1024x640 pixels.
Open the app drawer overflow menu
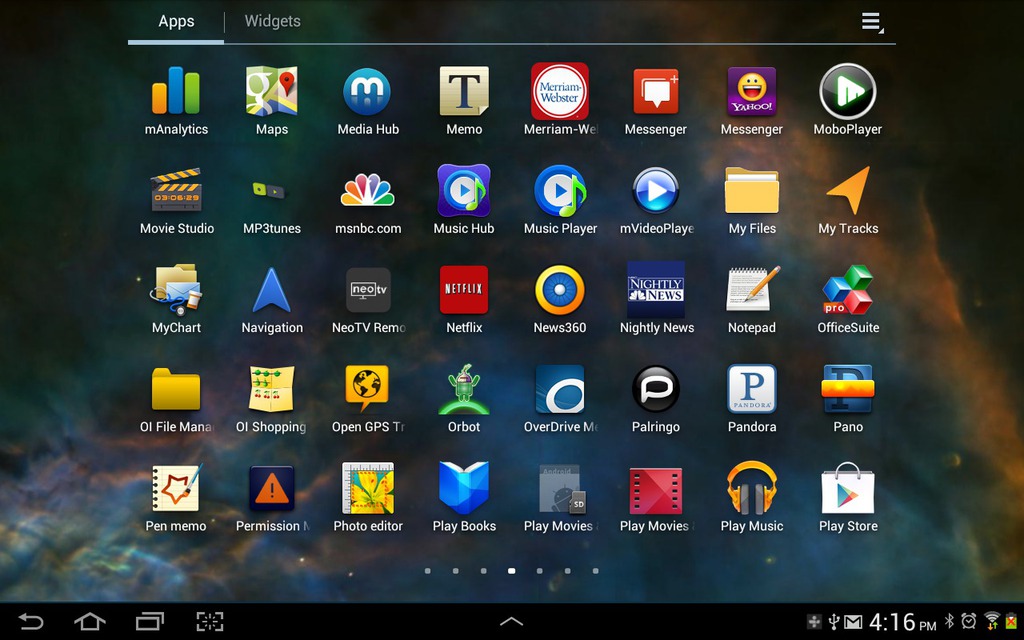click(872, 22)
